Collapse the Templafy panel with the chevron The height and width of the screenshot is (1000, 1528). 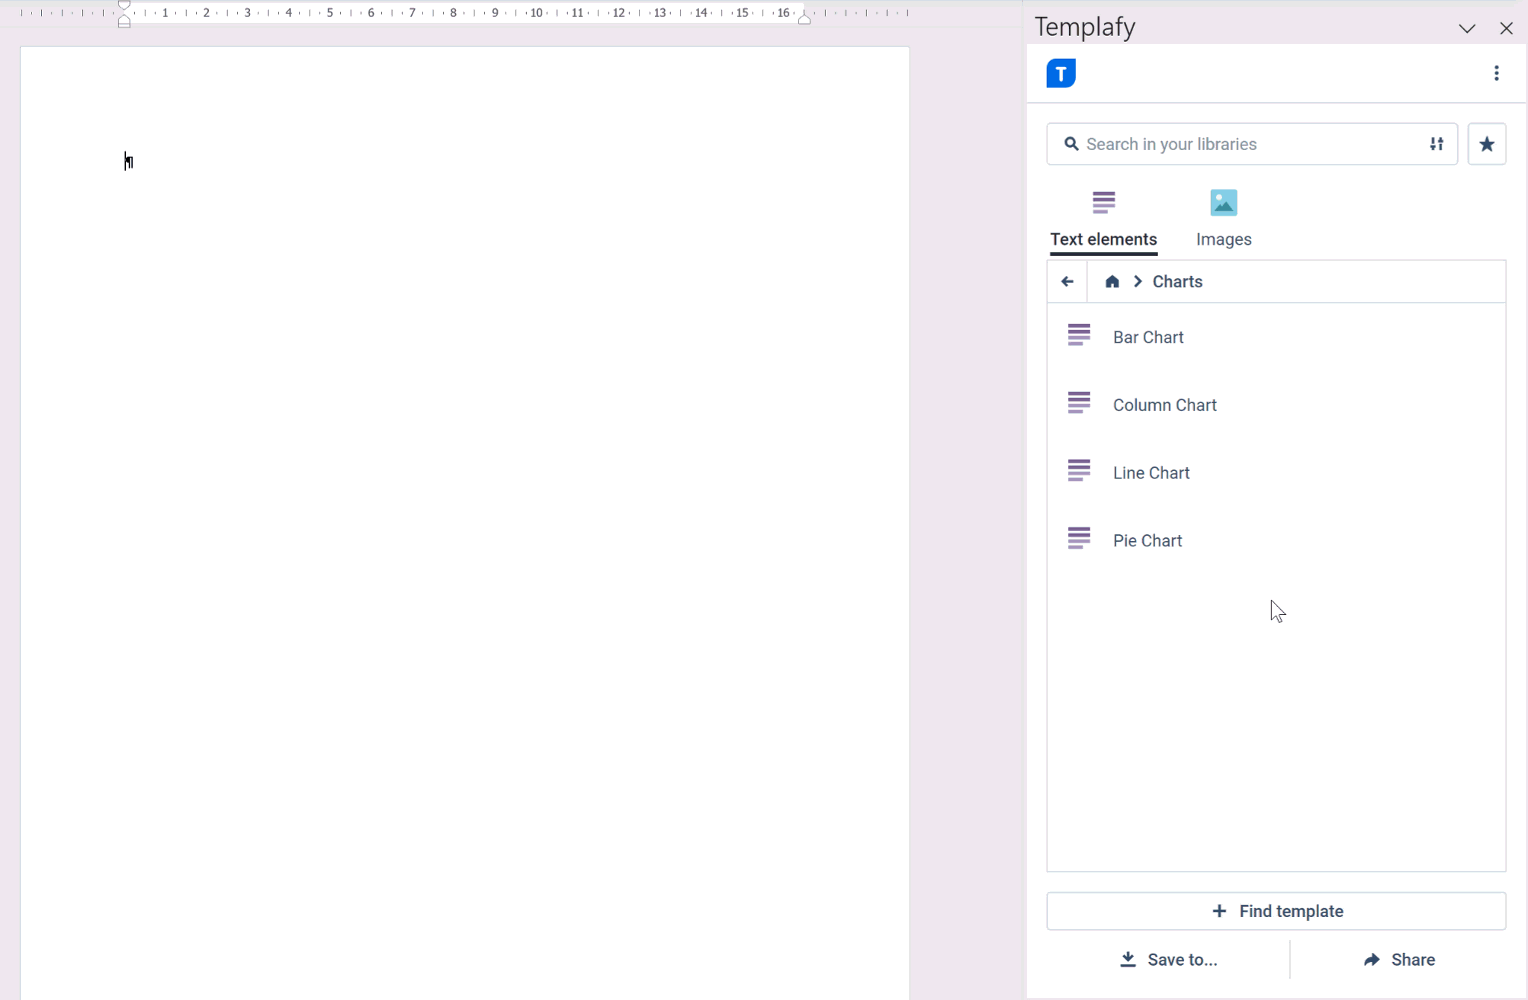click(1466, 28)
